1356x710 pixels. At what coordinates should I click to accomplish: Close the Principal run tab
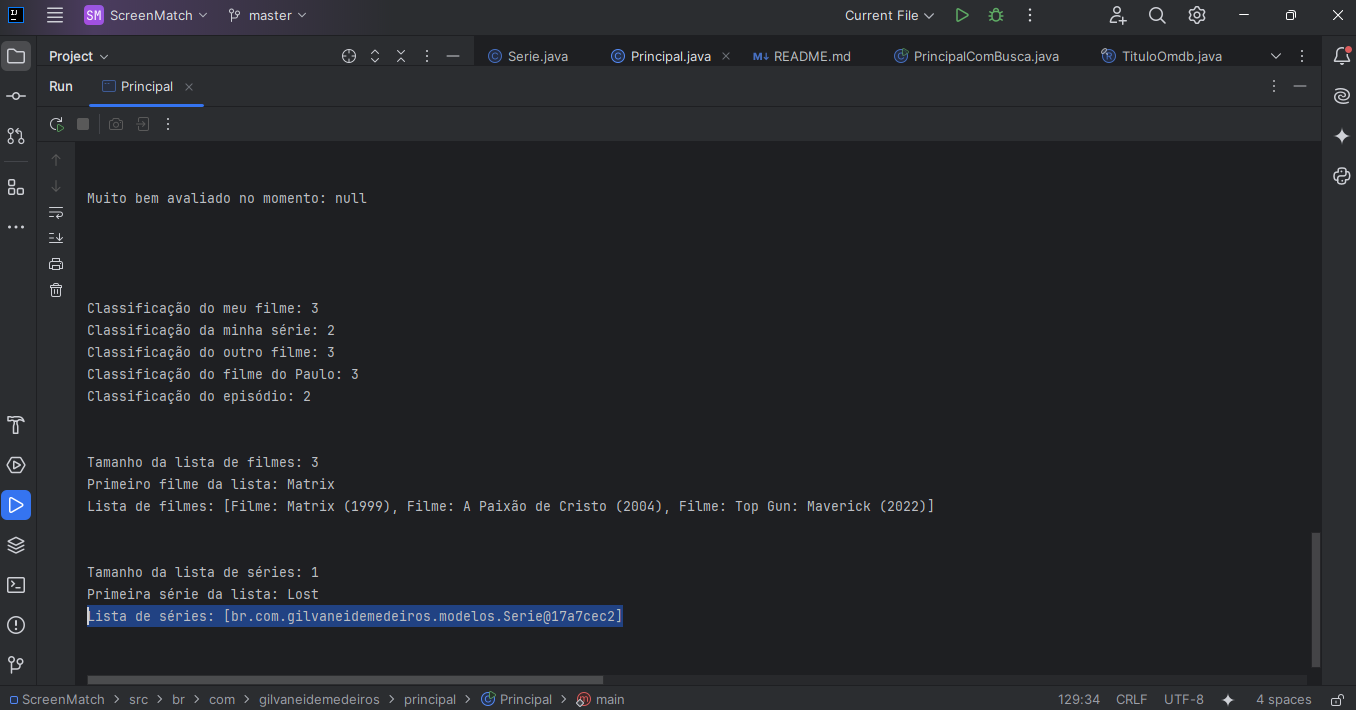click(x=189, y=87)
